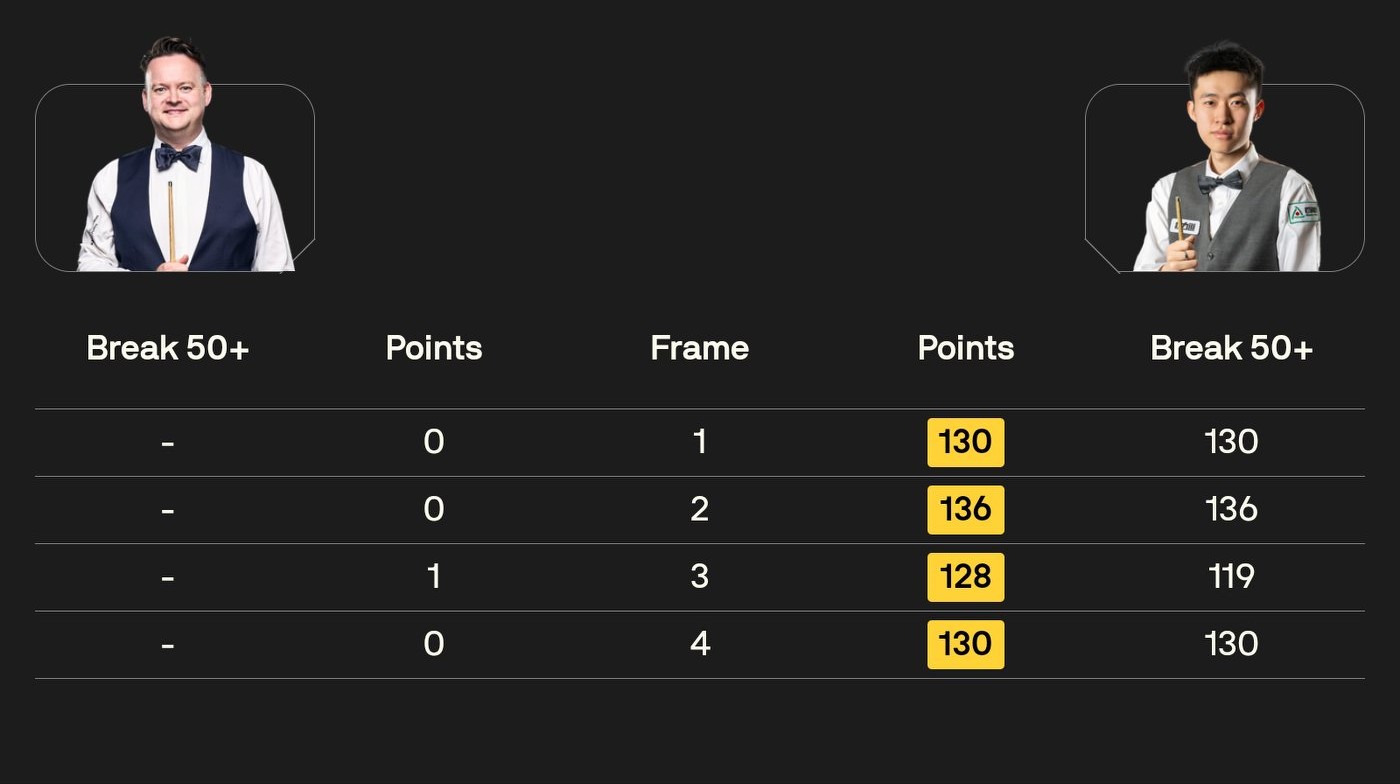Click the yellow 130 badge in frame 4 row
The image size is (1400, 784).
(966, 644)
